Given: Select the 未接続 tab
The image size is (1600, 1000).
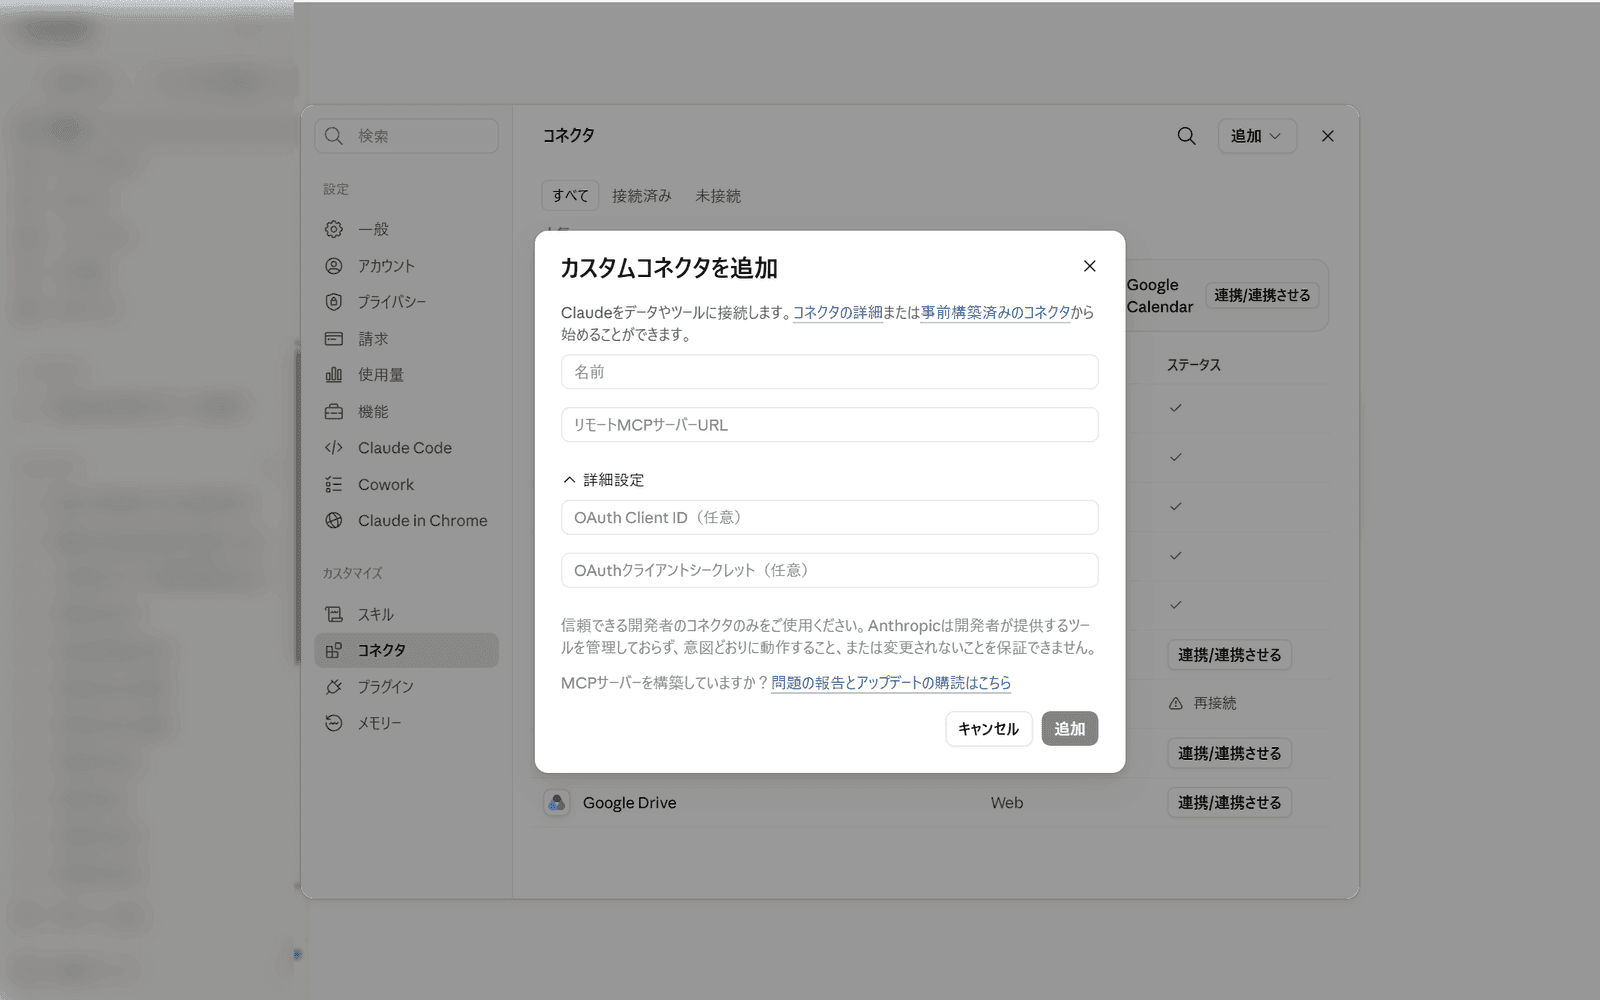Looking at the screenshot, I should tap(718, 196).
